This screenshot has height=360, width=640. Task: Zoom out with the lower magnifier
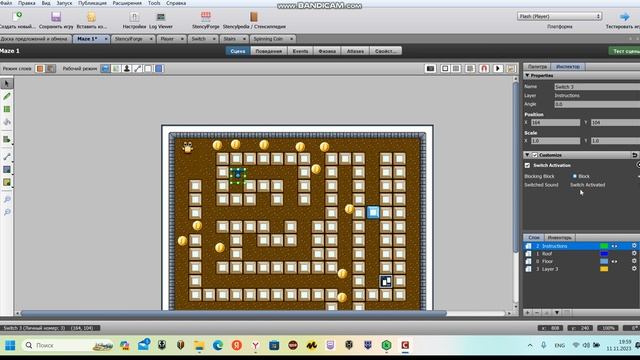(x=7, y=212)
